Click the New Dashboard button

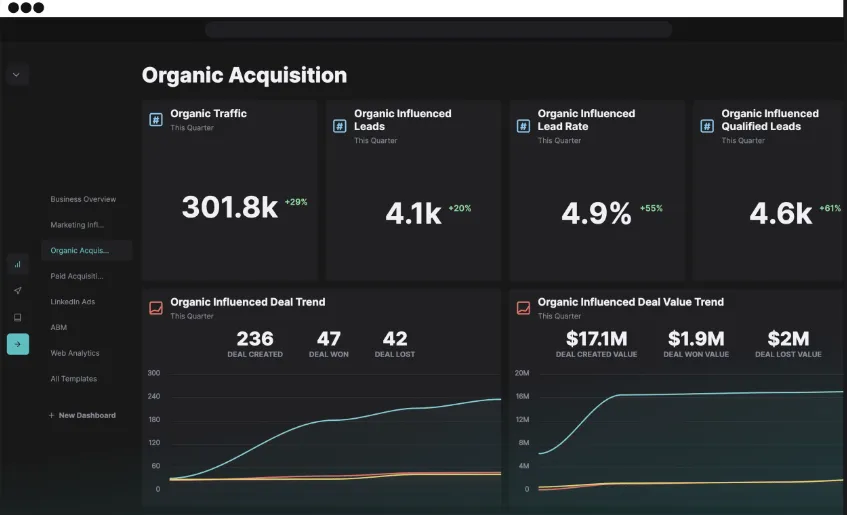point(82,415)
